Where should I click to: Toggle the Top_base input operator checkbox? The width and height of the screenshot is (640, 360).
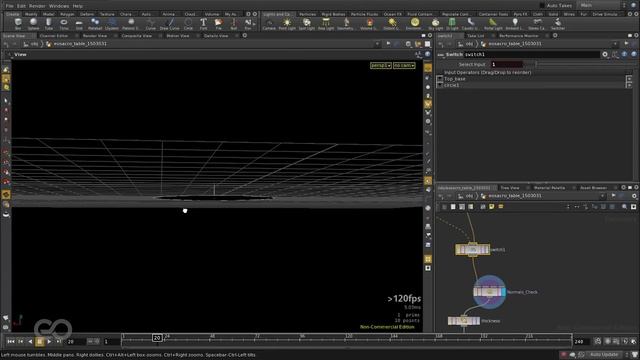[440, 79]
